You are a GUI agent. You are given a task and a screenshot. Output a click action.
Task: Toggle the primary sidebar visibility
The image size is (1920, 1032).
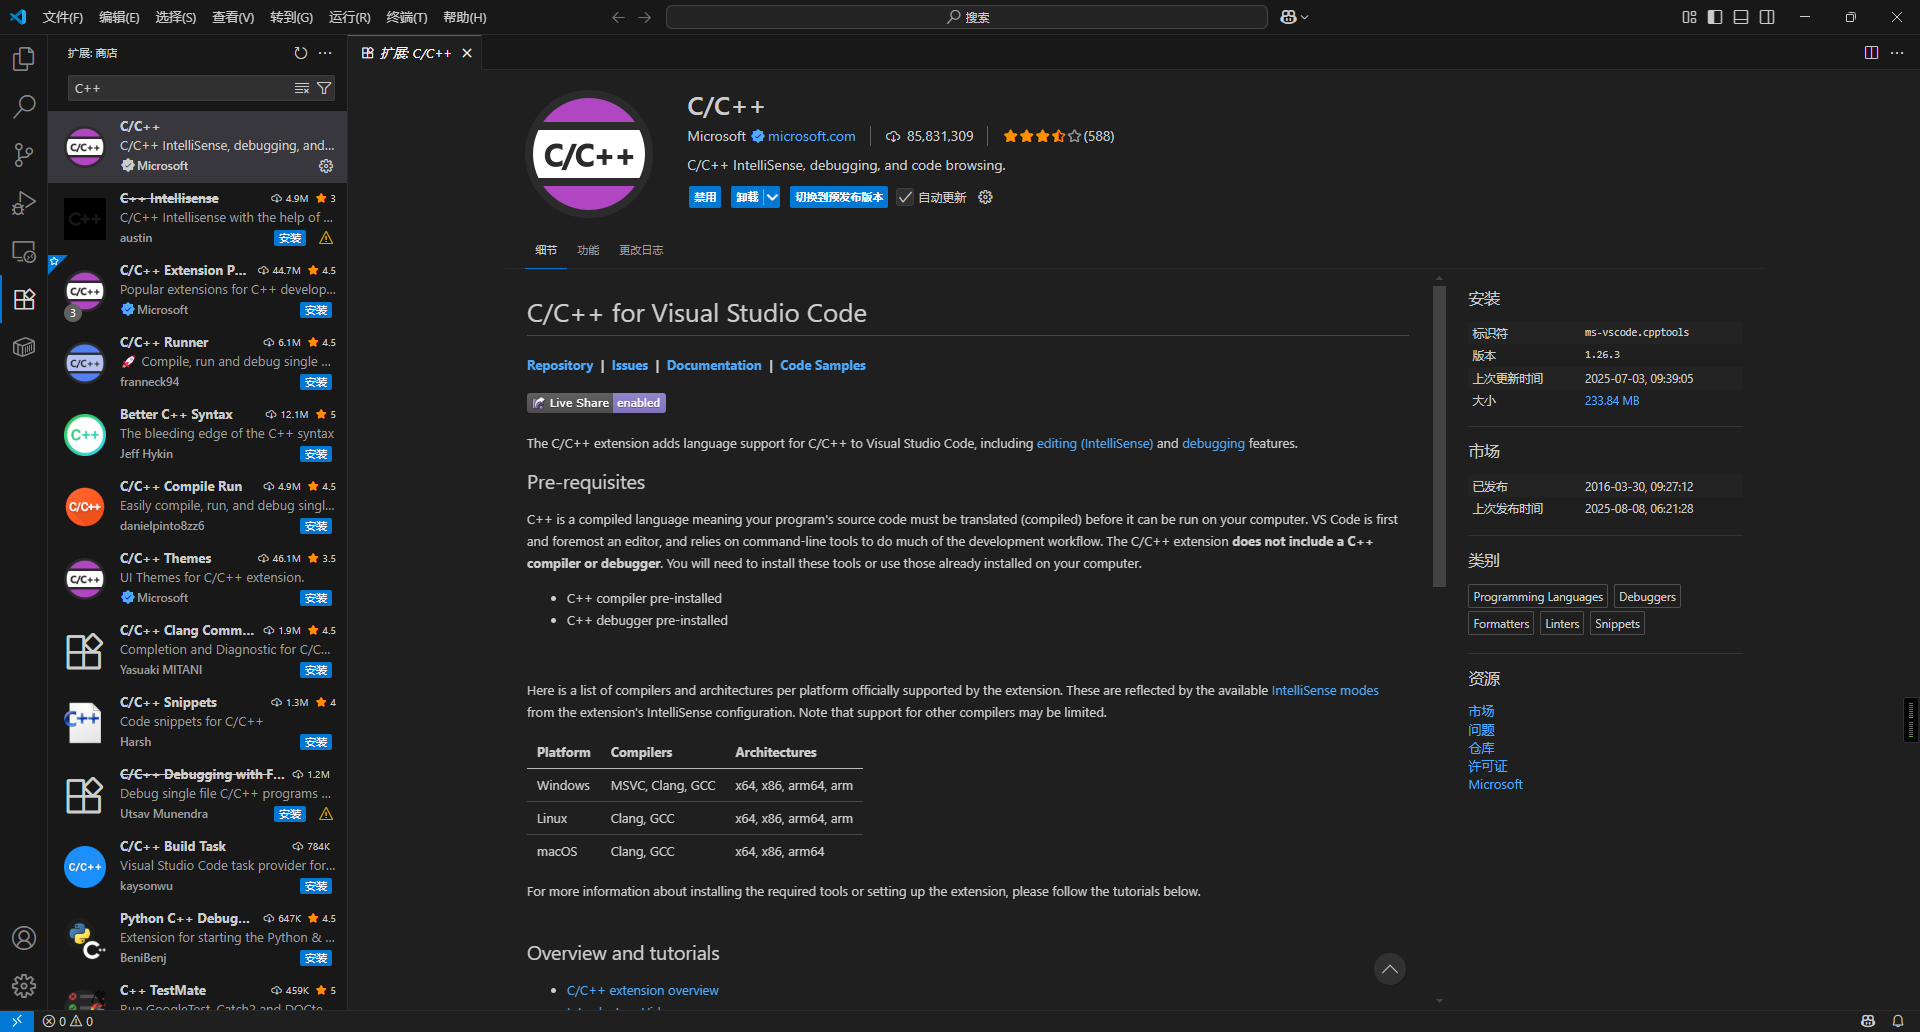[1714, 17]
